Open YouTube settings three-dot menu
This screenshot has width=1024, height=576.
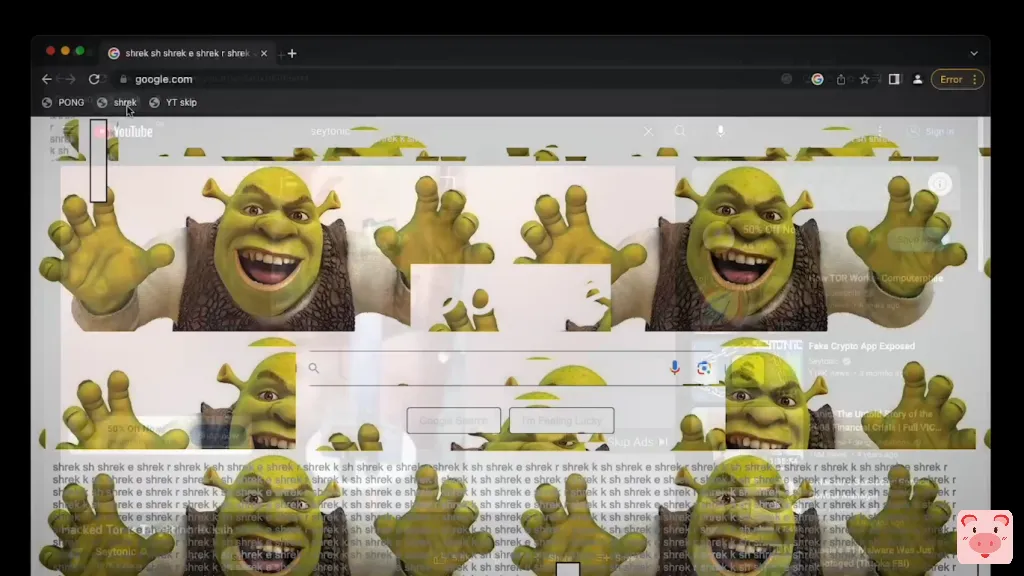[880, 131]
